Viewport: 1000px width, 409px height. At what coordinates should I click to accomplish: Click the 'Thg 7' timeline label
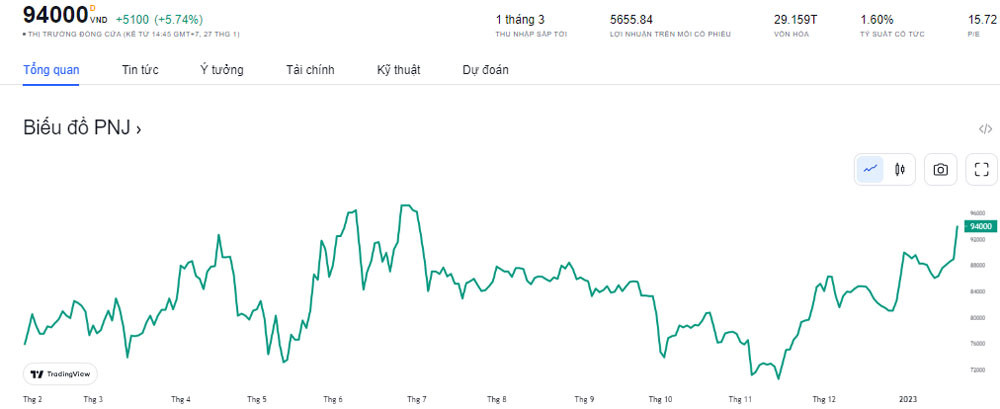point(417,399)
